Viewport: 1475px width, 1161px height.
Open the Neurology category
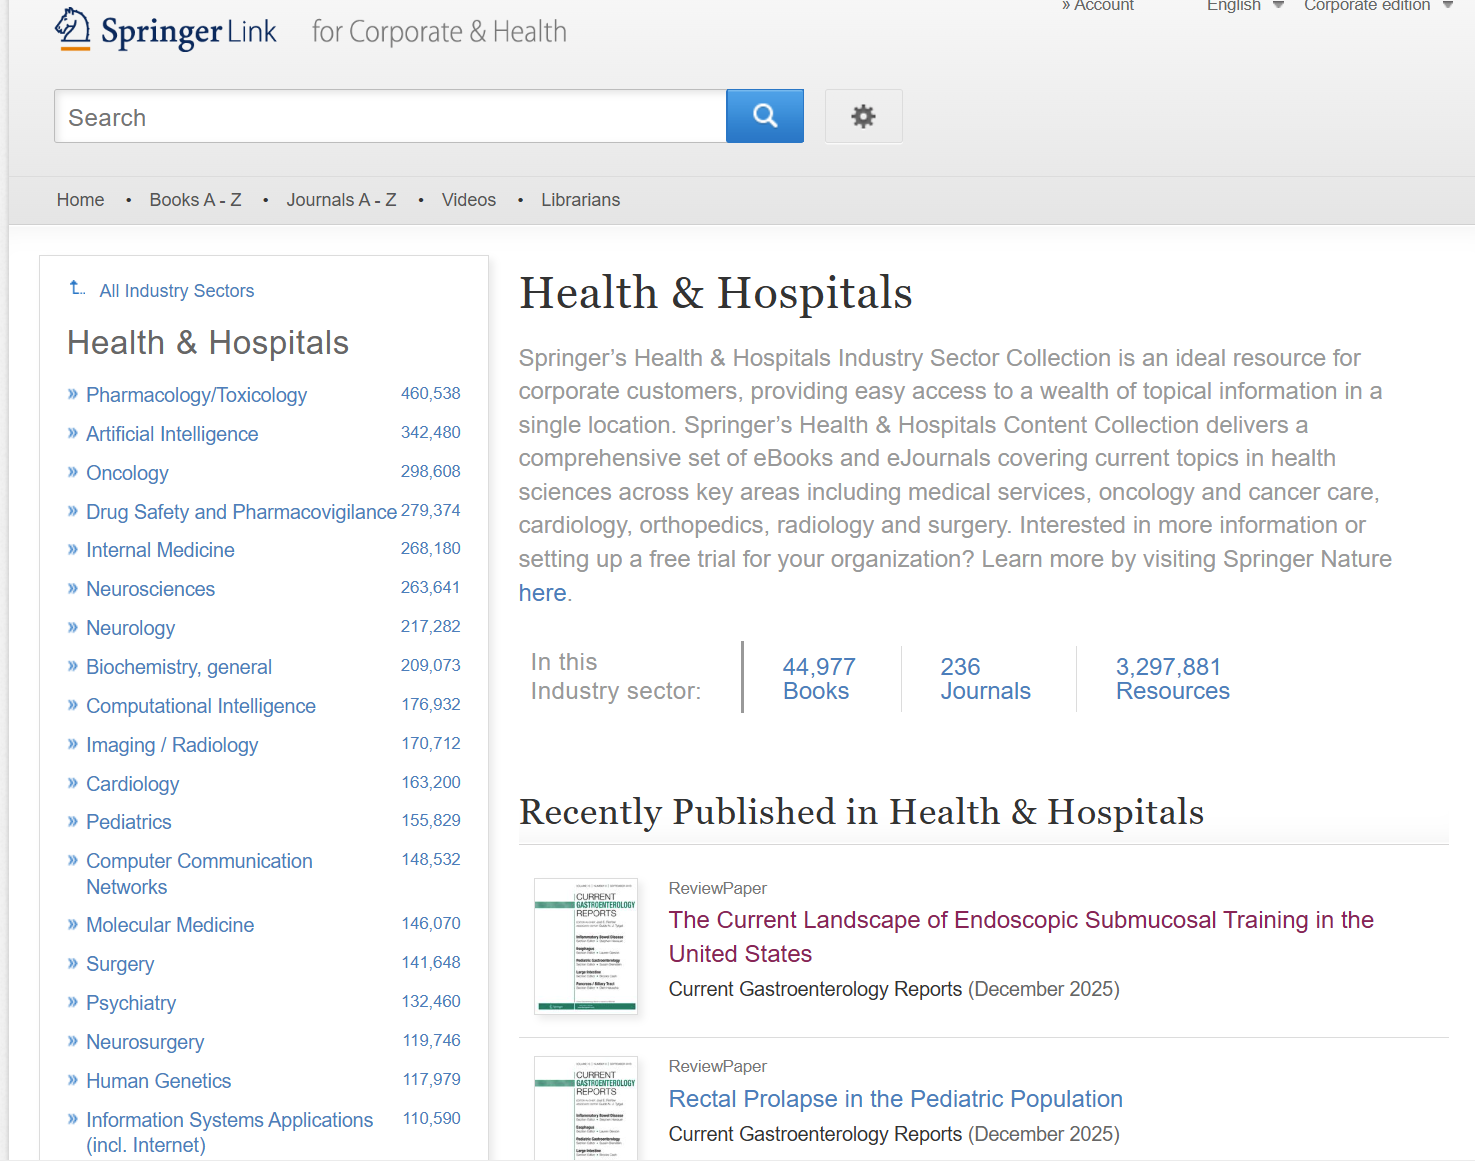(x=130, y=628)
